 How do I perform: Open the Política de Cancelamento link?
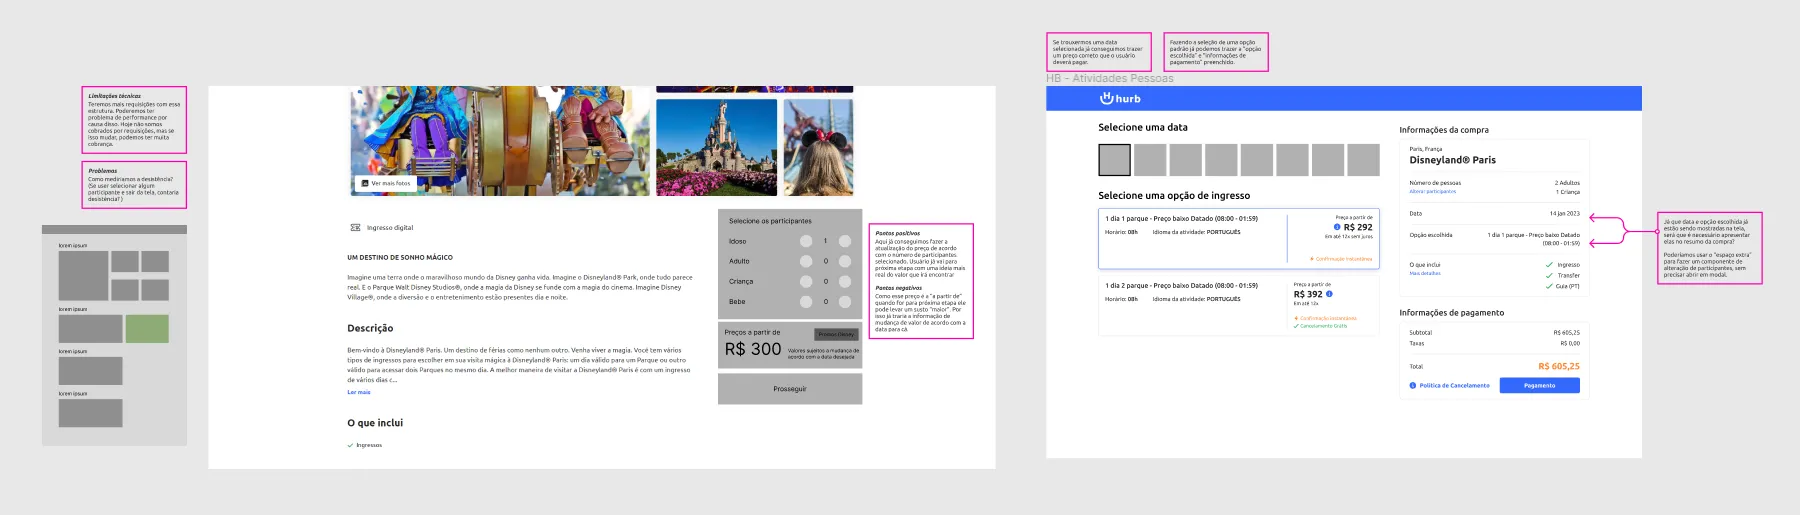pyautogui.click(x=1454, y=385)
